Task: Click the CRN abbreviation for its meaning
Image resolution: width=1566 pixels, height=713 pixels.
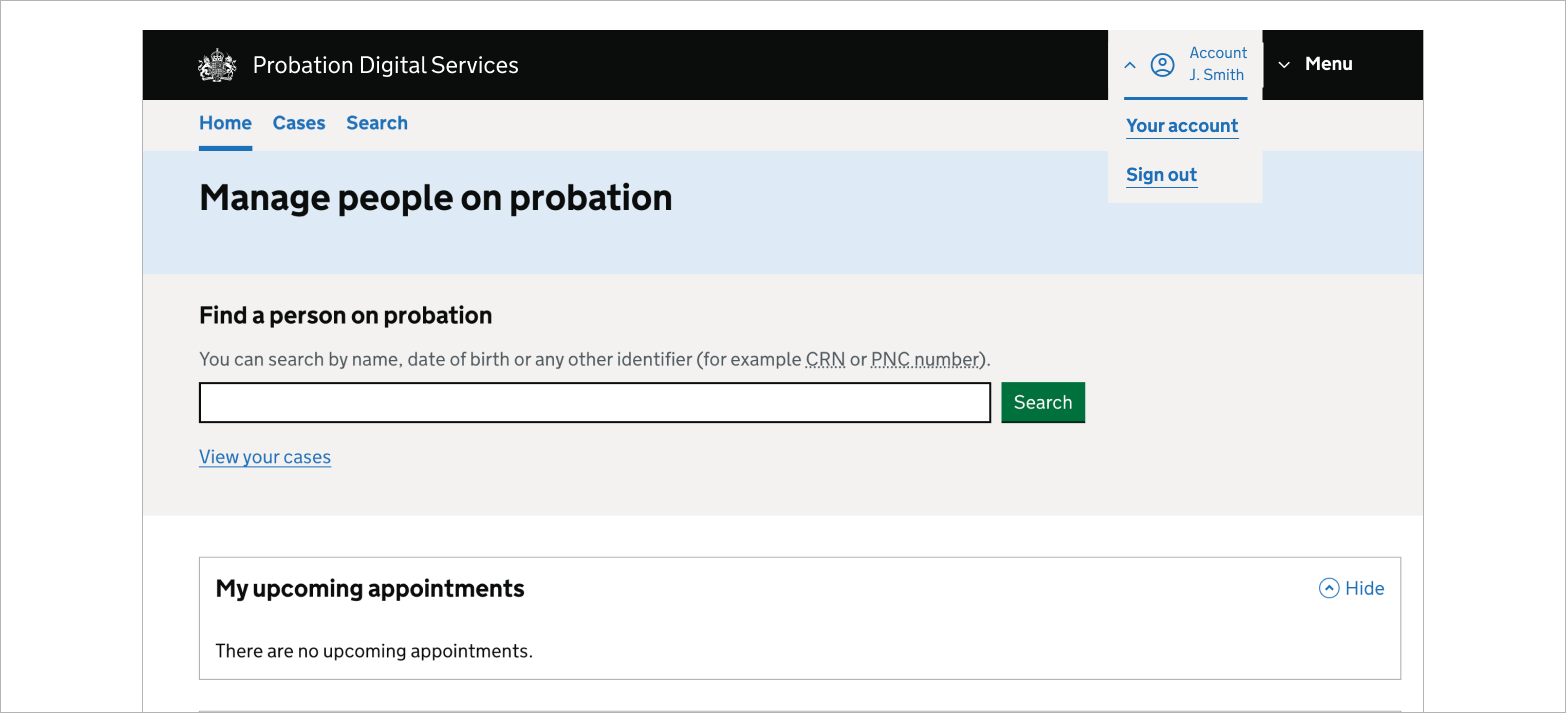Action: 825,359
